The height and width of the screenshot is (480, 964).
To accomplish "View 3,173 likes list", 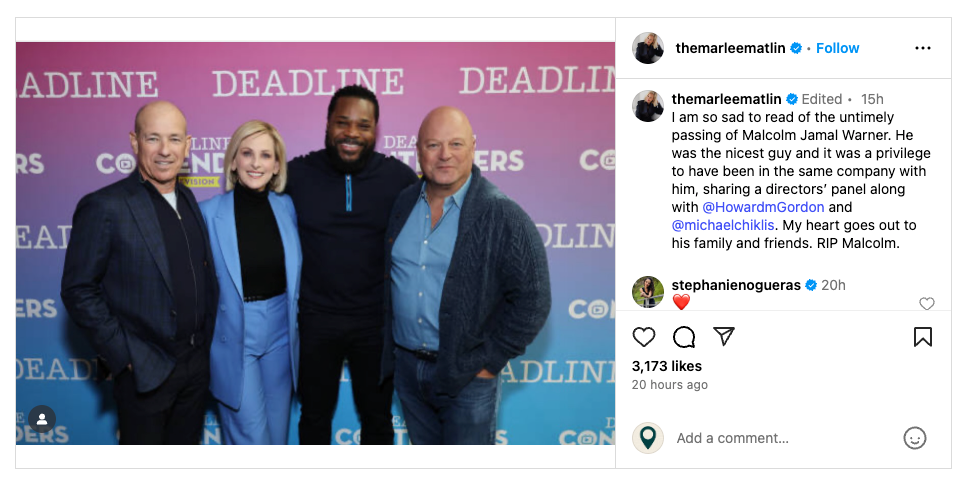I will 666,366.
